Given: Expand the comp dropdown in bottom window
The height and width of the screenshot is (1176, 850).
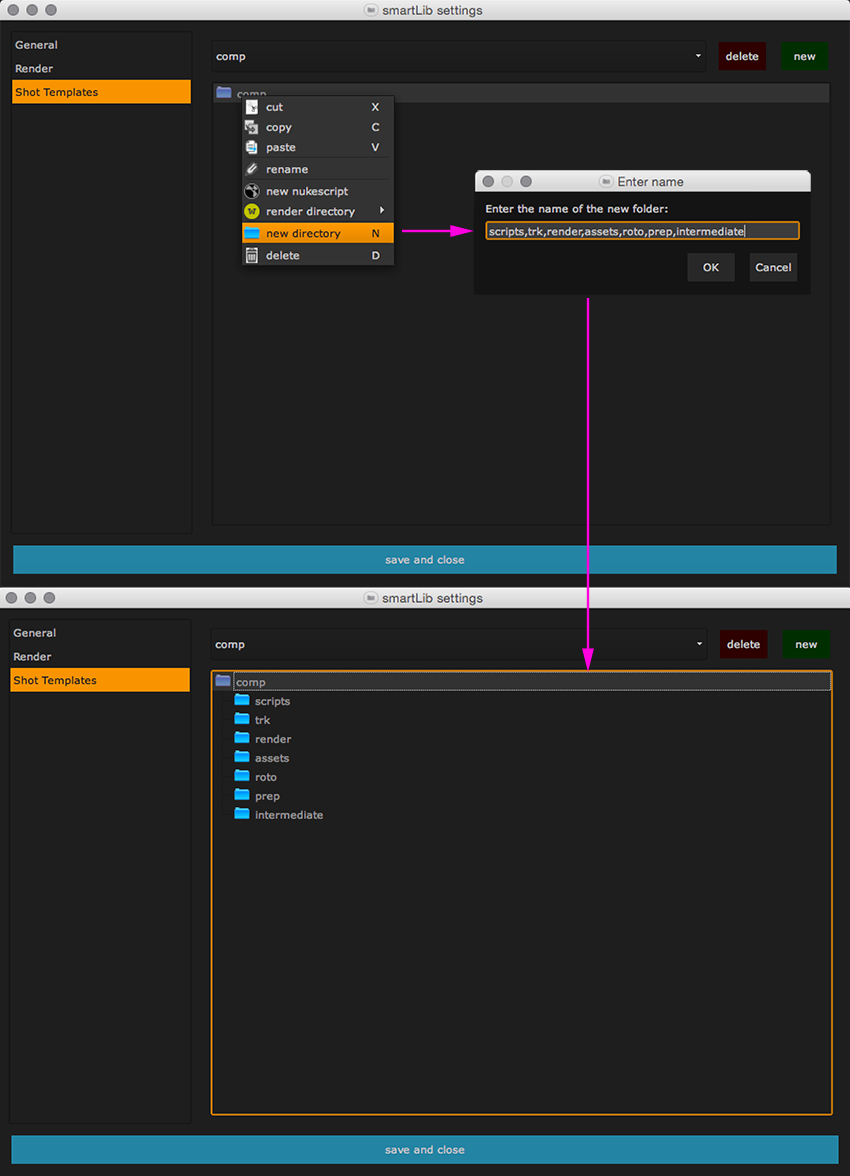Looking at the screenshot, I should [x=697, y=644].
